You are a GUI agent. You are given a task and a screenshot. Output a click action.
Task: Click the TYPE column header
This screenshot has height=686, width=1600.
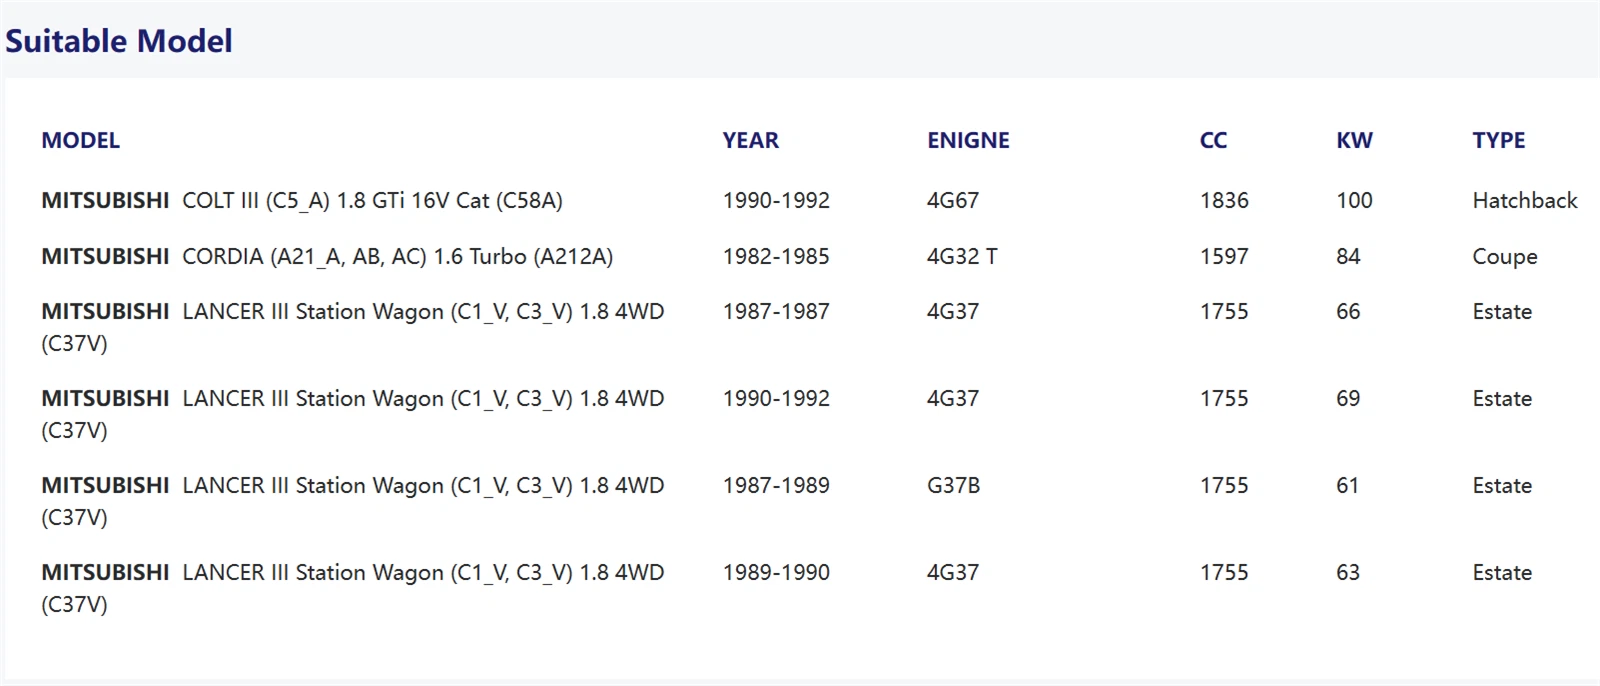tap(1498, 140)
